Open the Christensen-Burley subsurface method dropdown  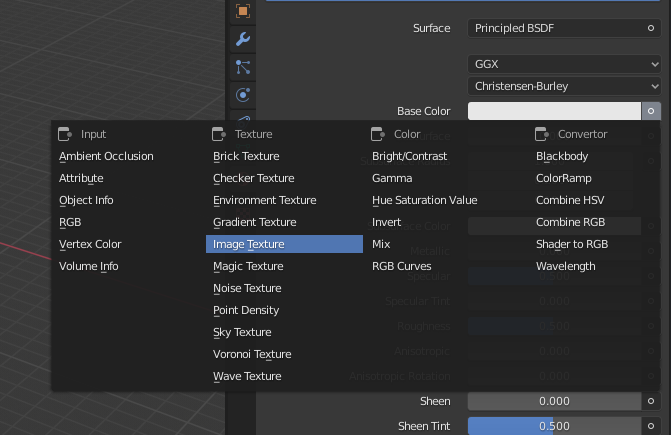coord(565,86)
